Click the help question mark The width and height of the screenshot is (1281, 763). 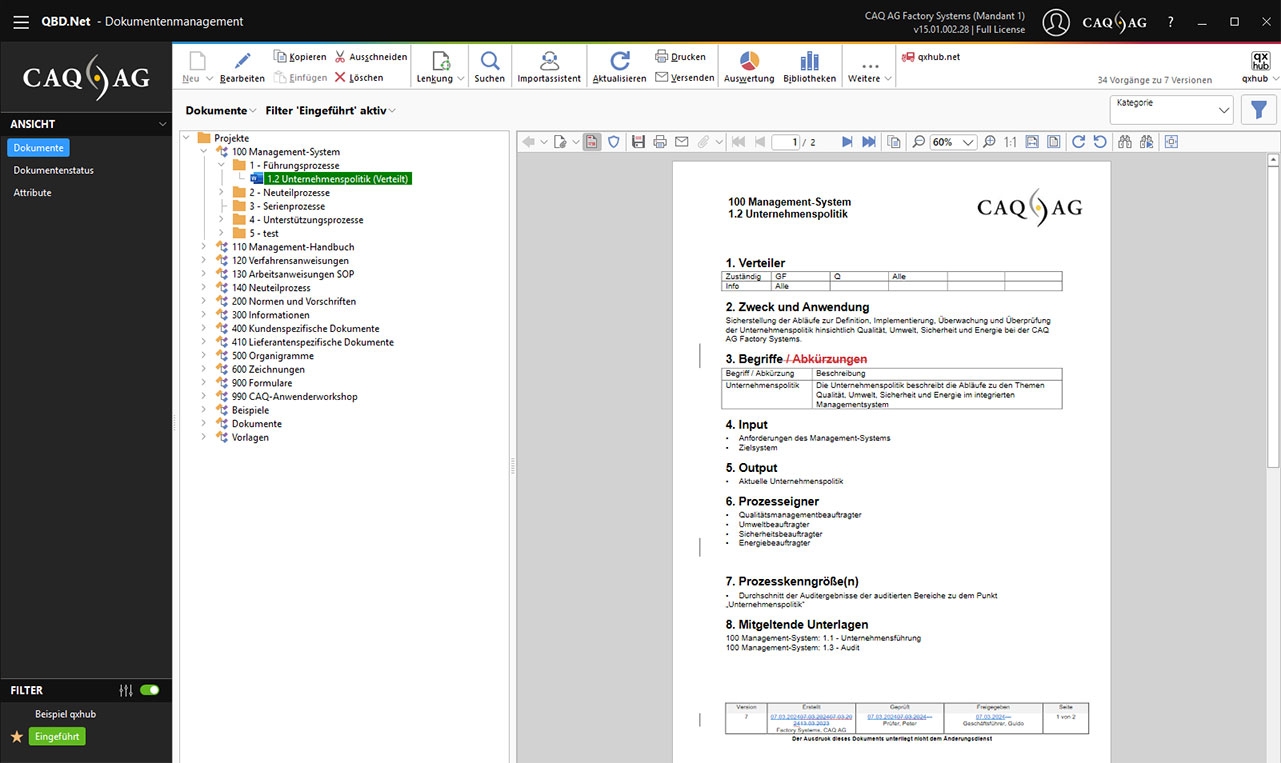point(1171,22)
